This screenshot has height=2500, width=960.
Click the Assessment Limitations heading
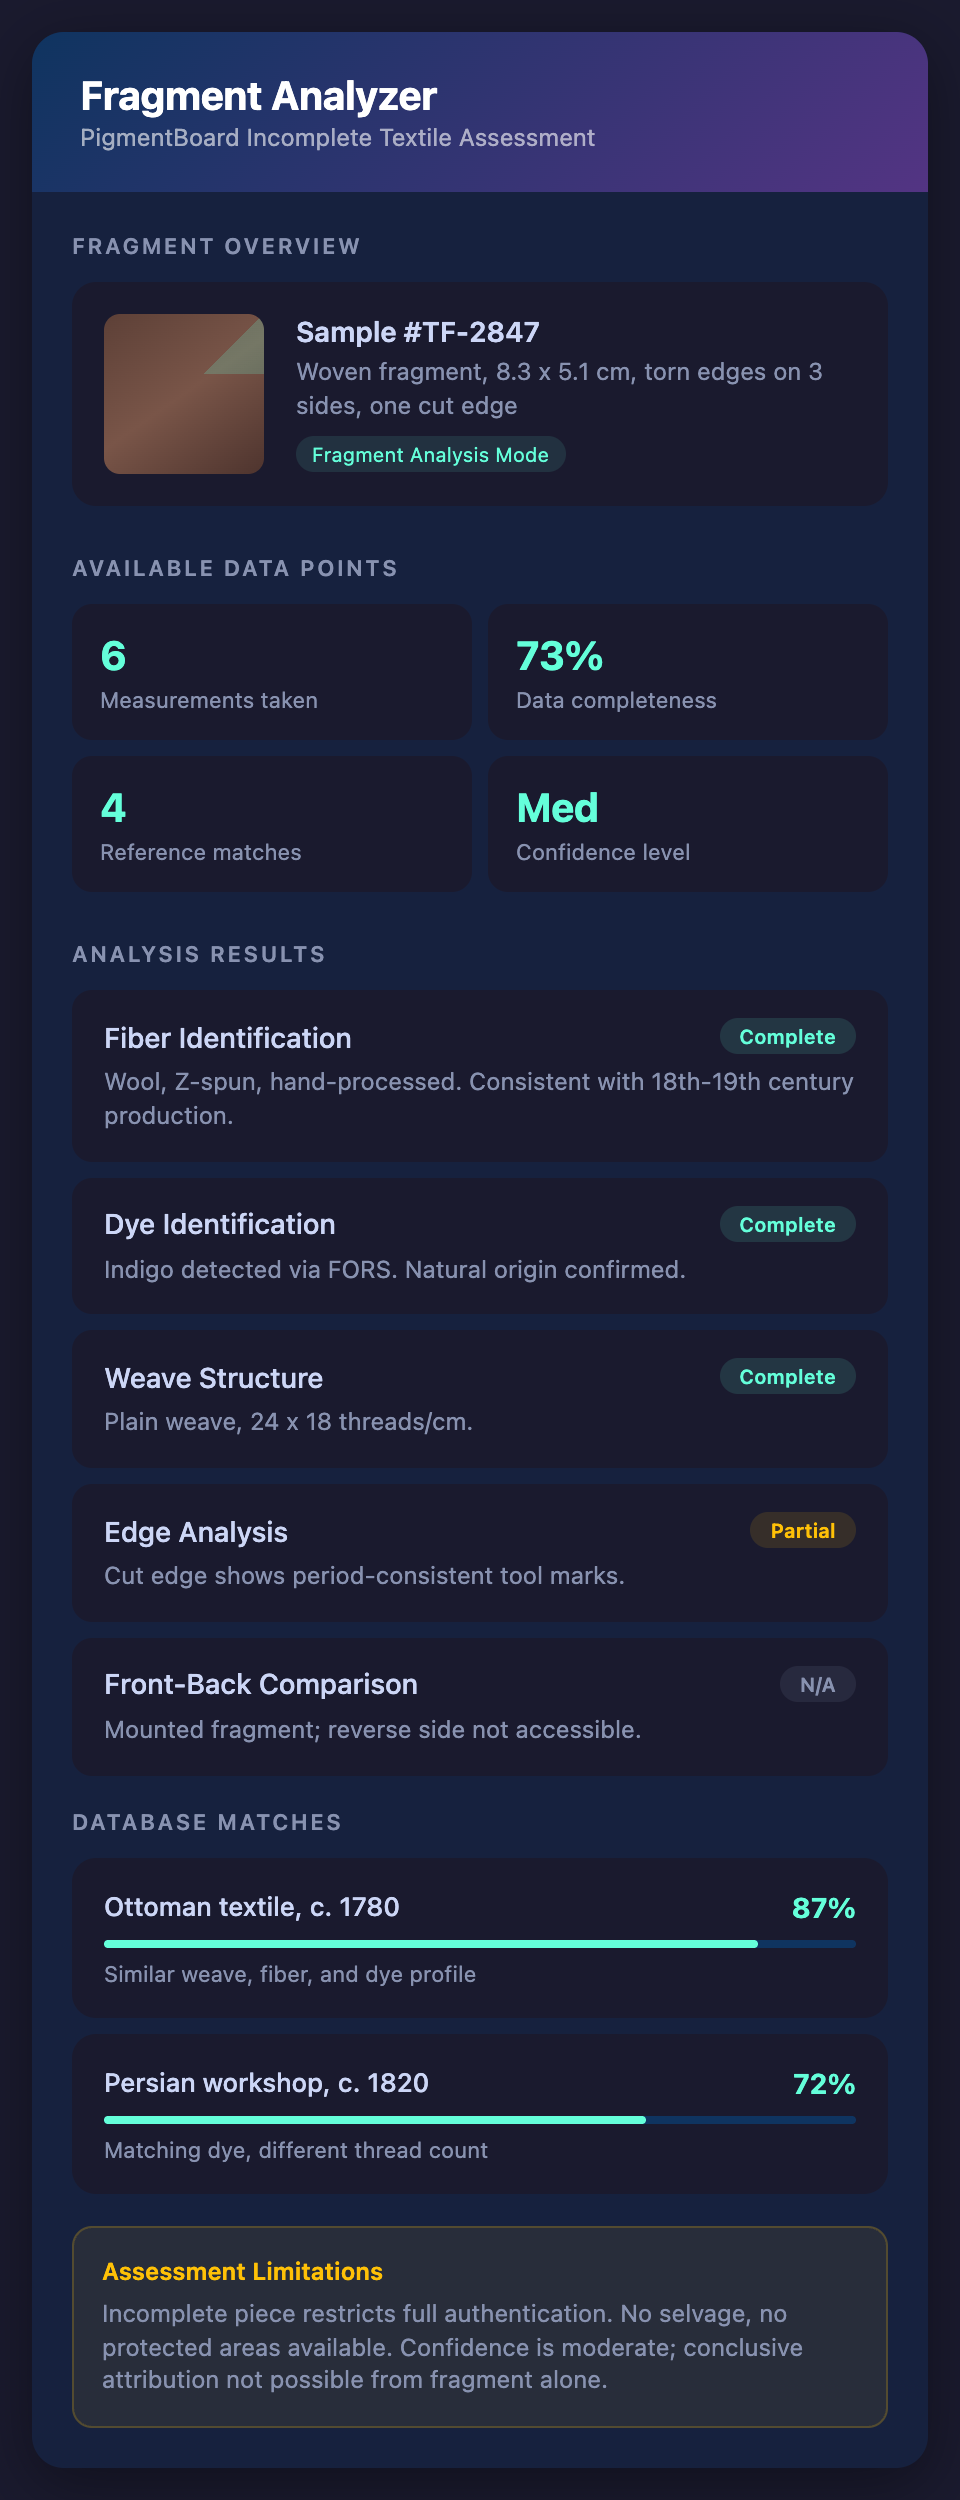click(x=242, y=2272)
